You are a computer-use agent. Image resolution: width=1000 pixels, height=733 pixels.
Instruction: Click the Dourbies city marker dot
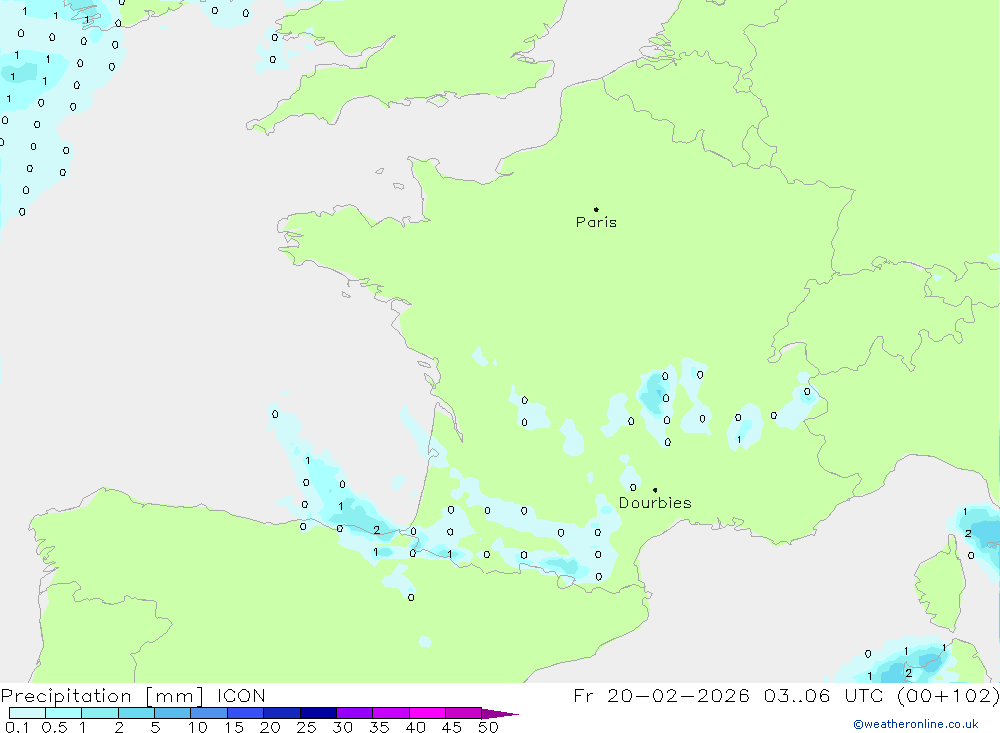(655, 490)
